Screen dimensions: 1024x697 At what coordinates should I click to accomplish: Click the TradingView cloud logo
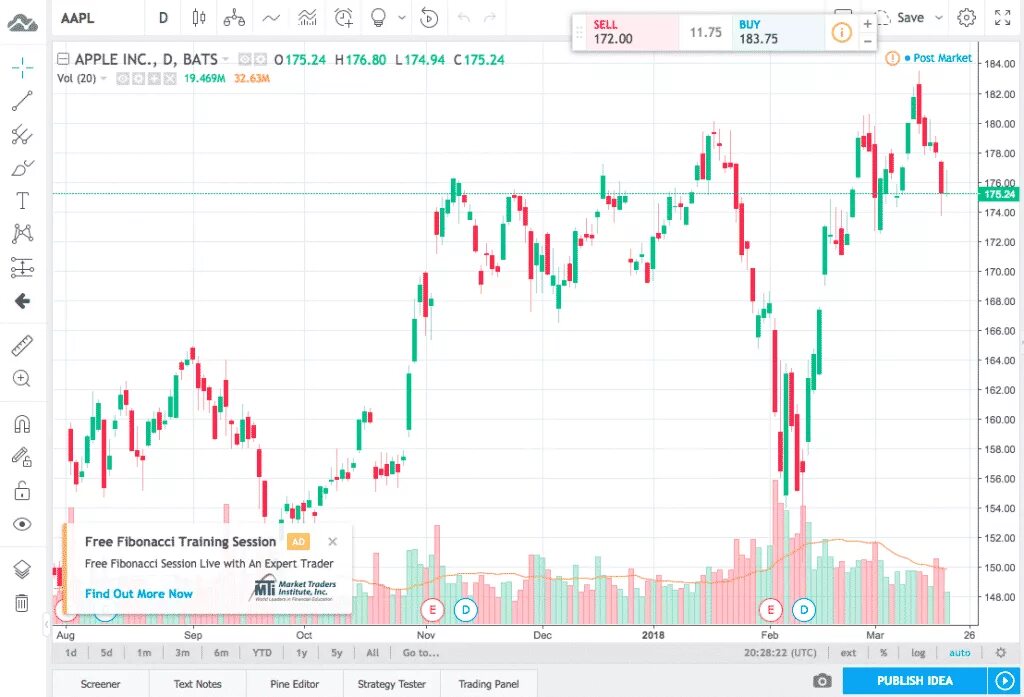click(x=23, y=22)
